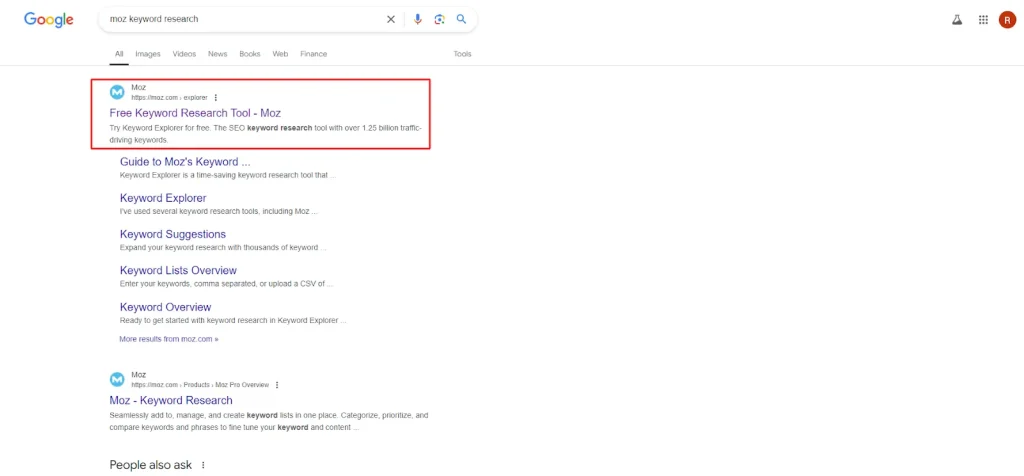This screenshot has width=1024, height=476.
Task: Click snippet 'Ready to get started with keyword research'
Action: [233, 321]
